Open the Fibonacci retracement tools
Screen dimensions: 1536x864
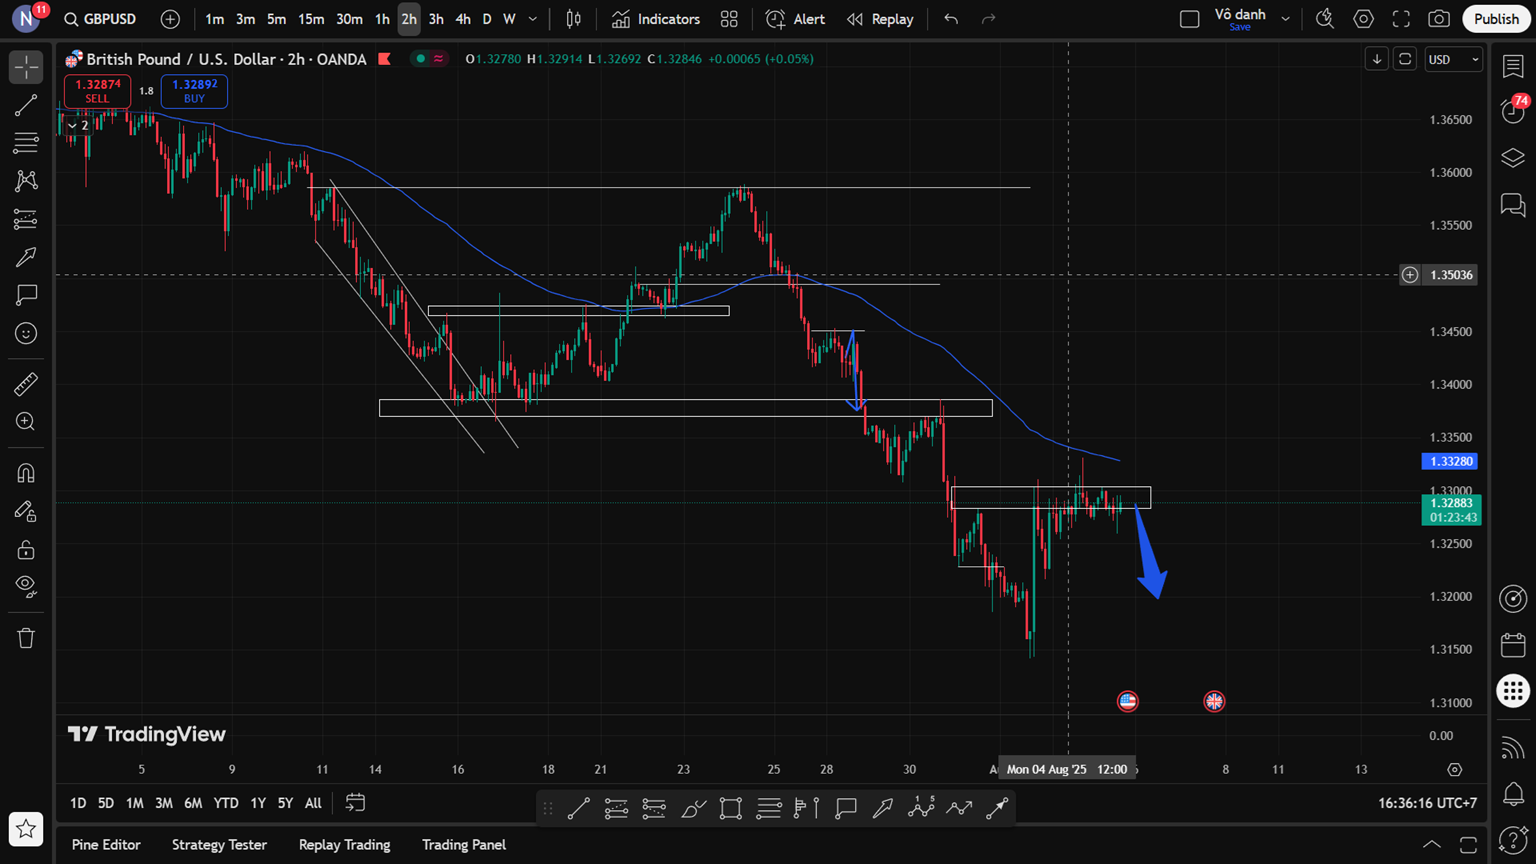[26, 143]
